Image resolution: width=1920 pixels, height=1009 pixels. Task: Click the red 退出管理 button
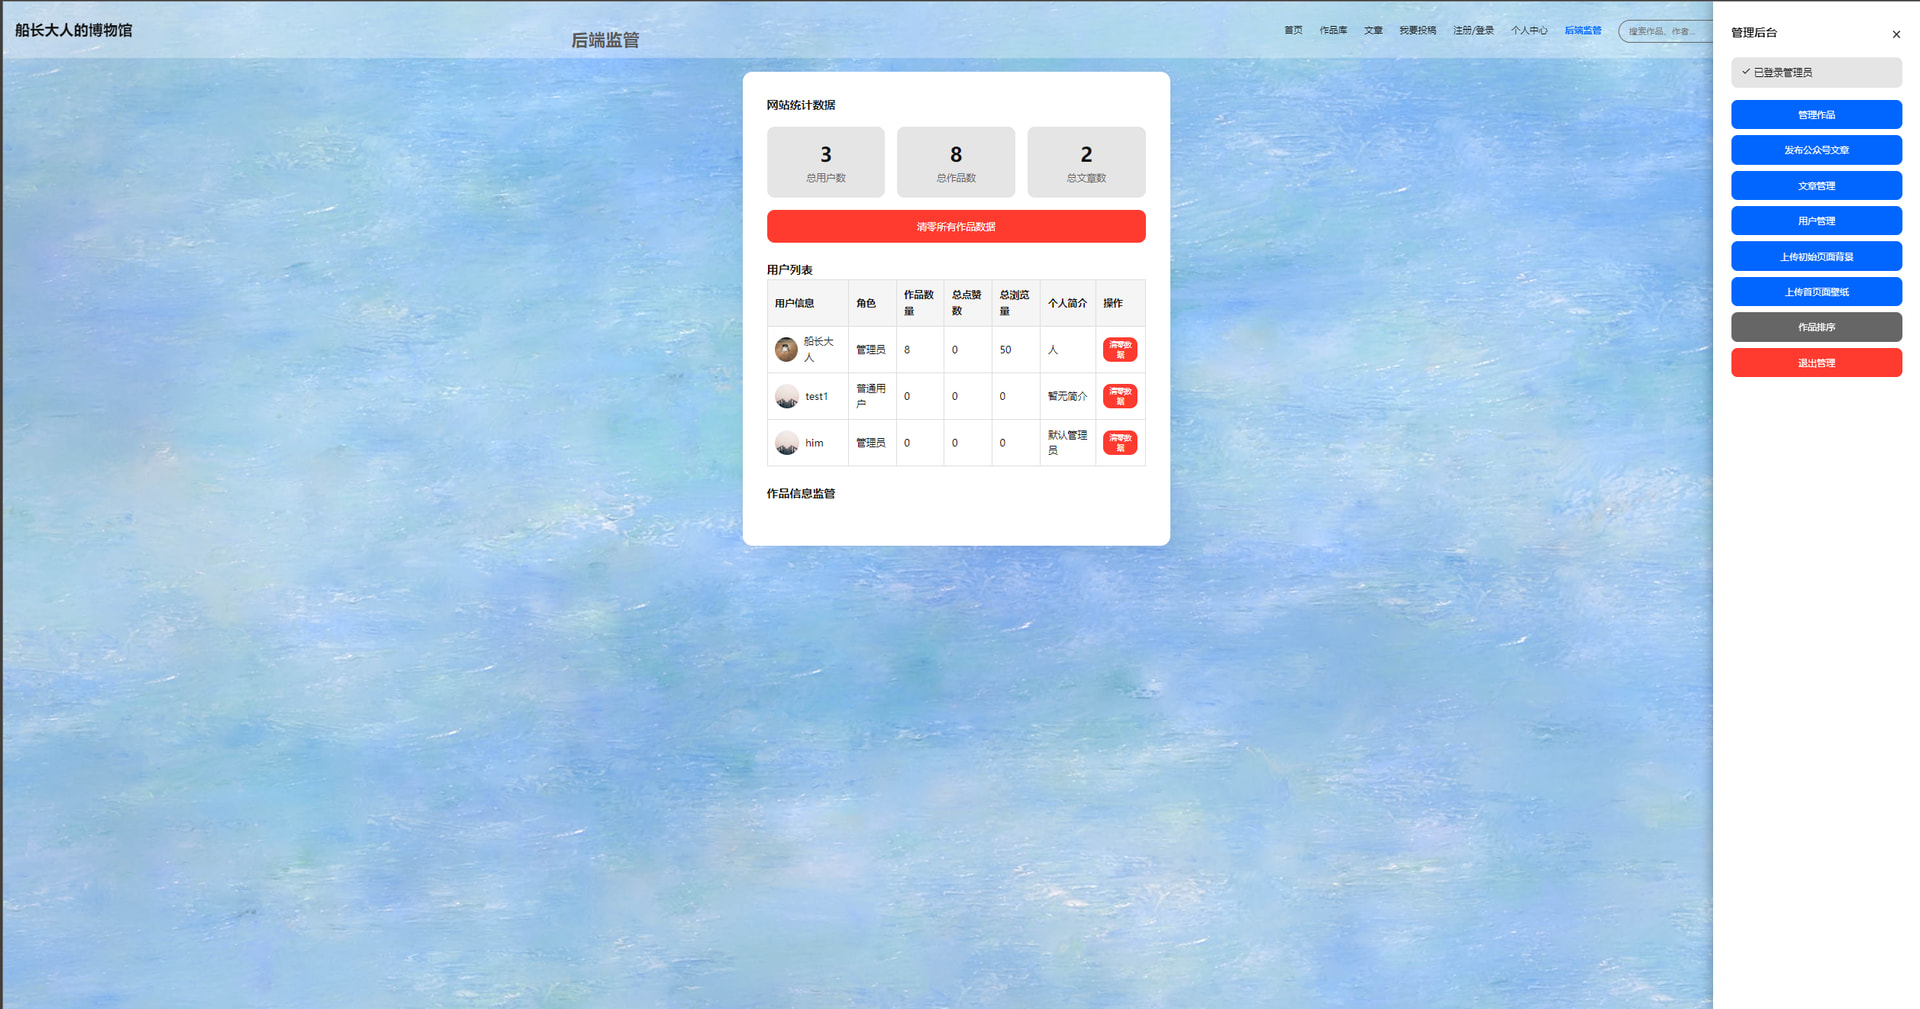(1816, 363)
